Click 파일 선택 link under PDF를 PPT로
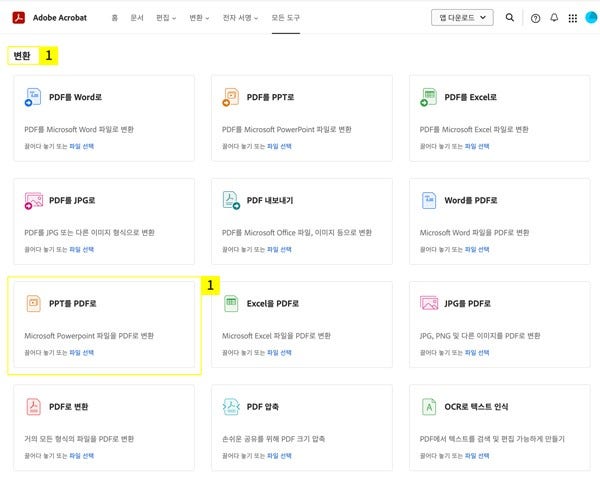600x488 pixels. [x=279, y=146]
